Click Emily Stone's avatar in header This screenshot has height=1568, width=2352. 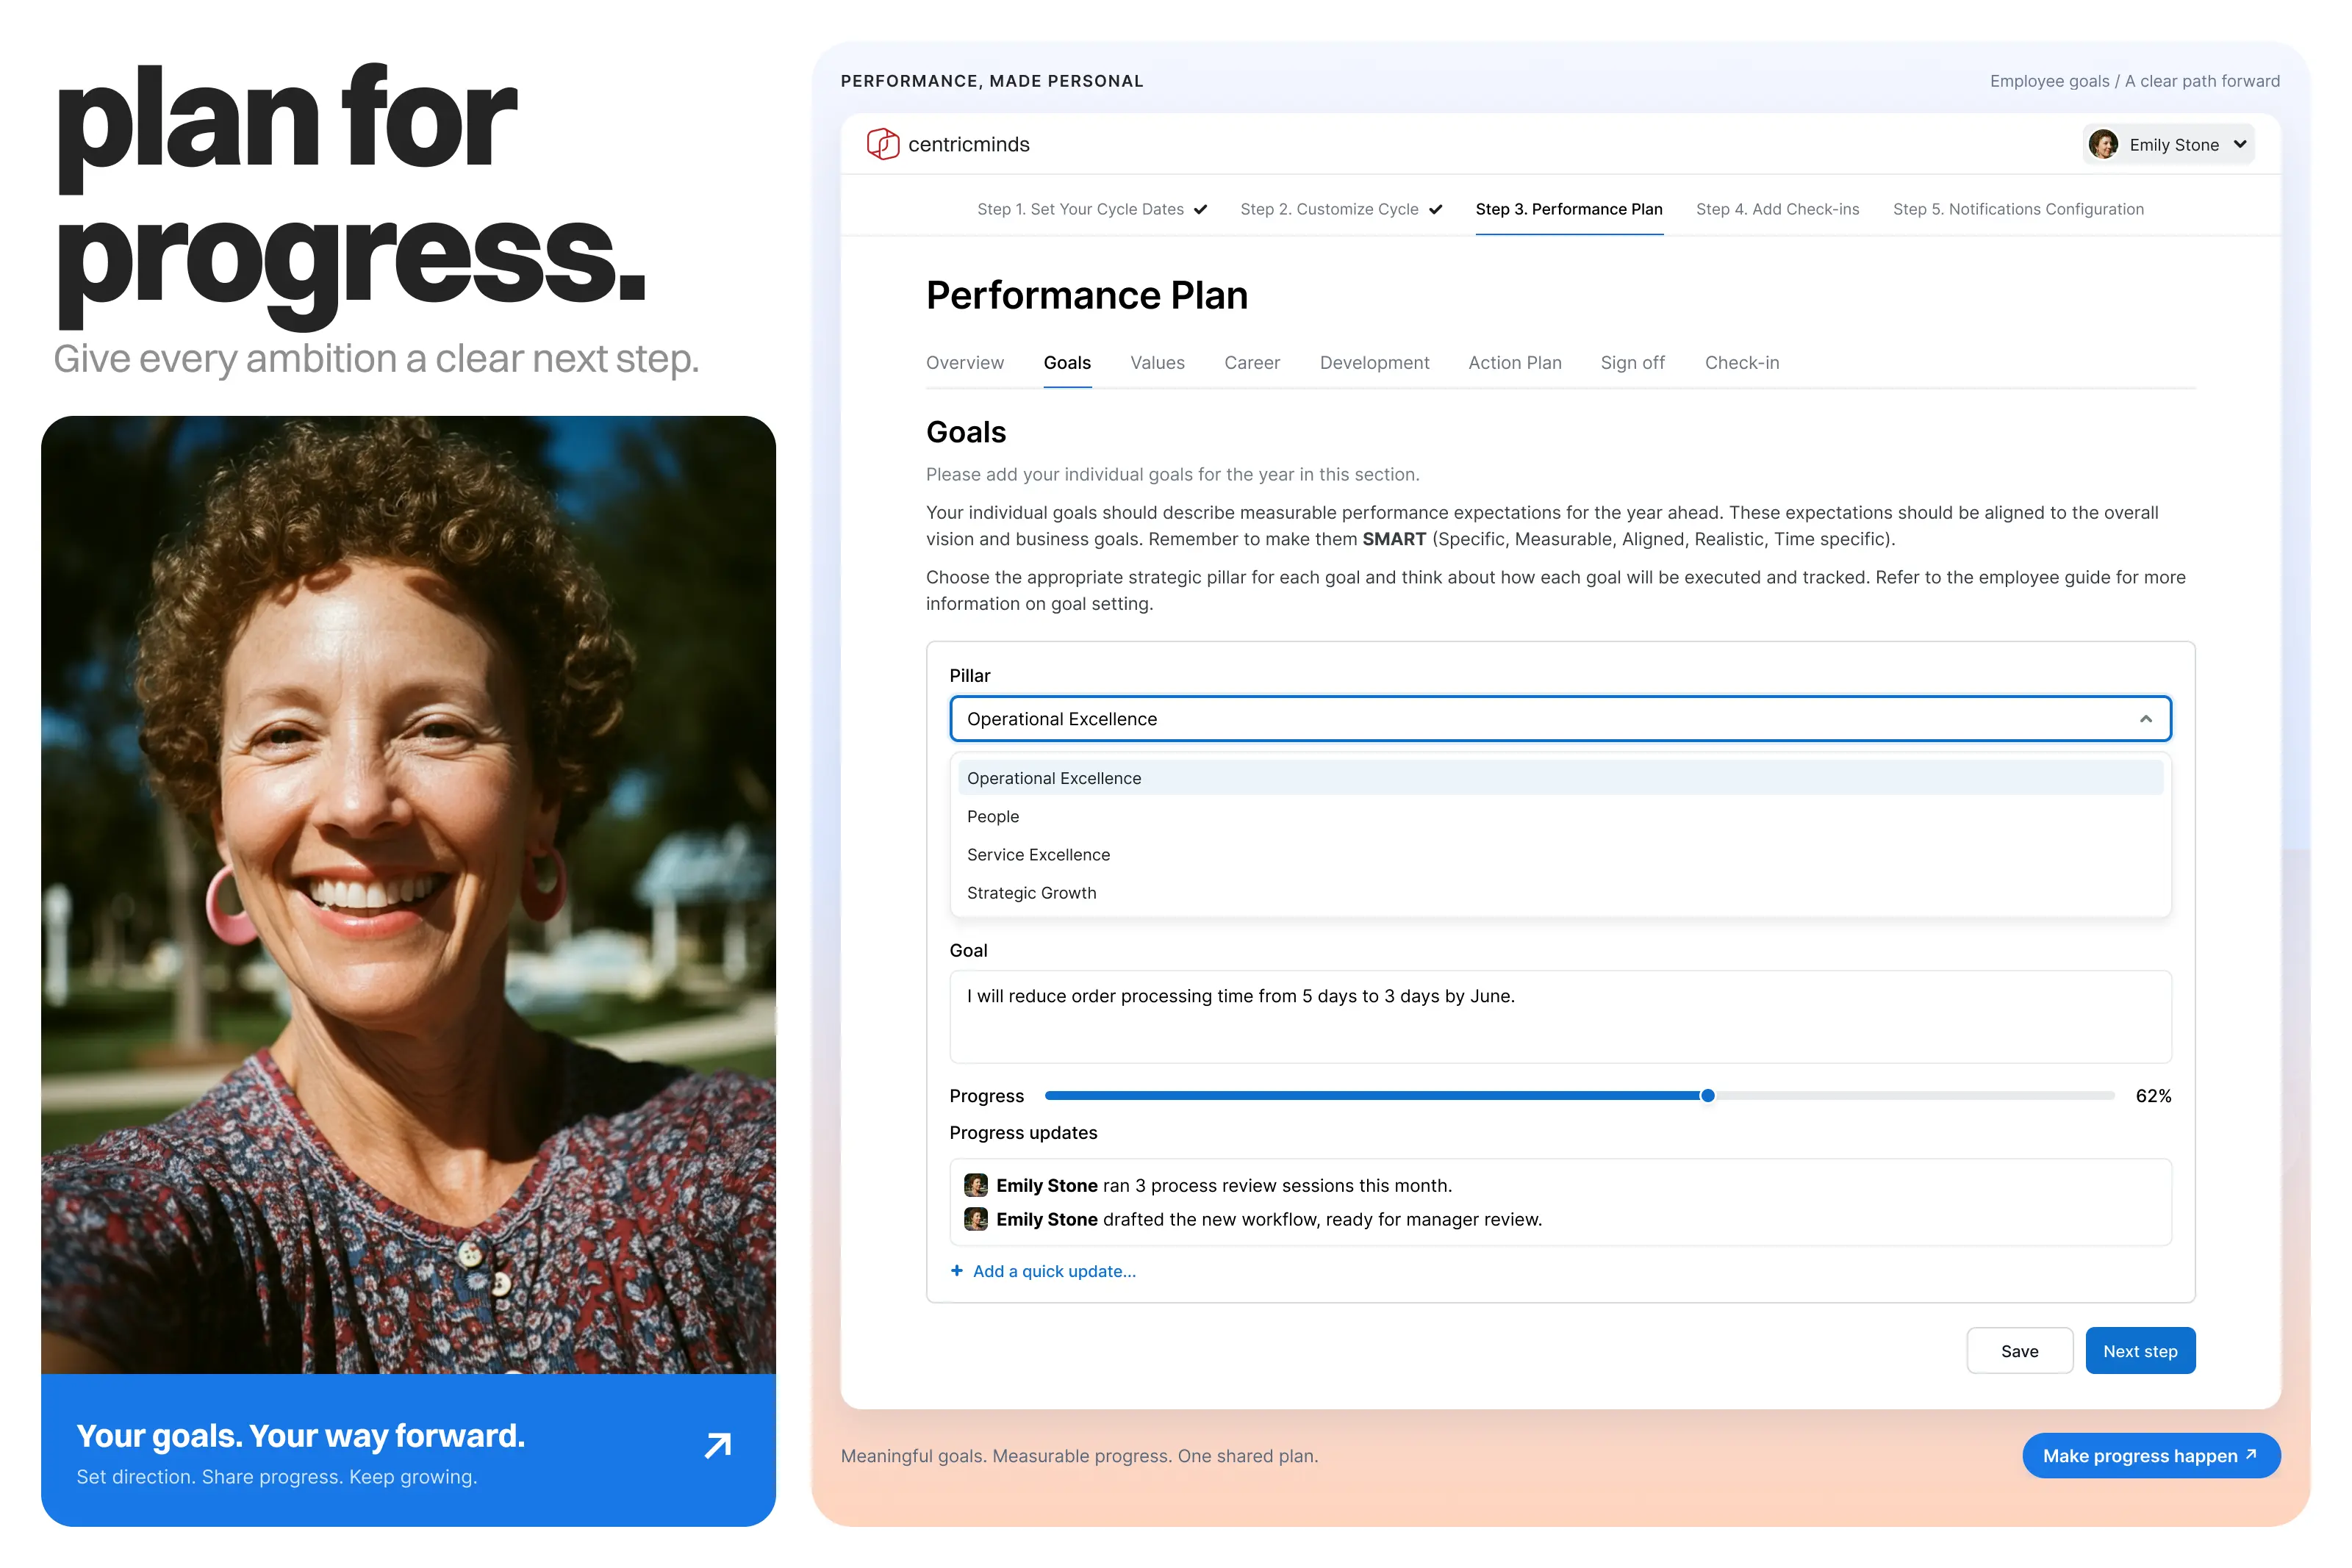click(2104, 144)
